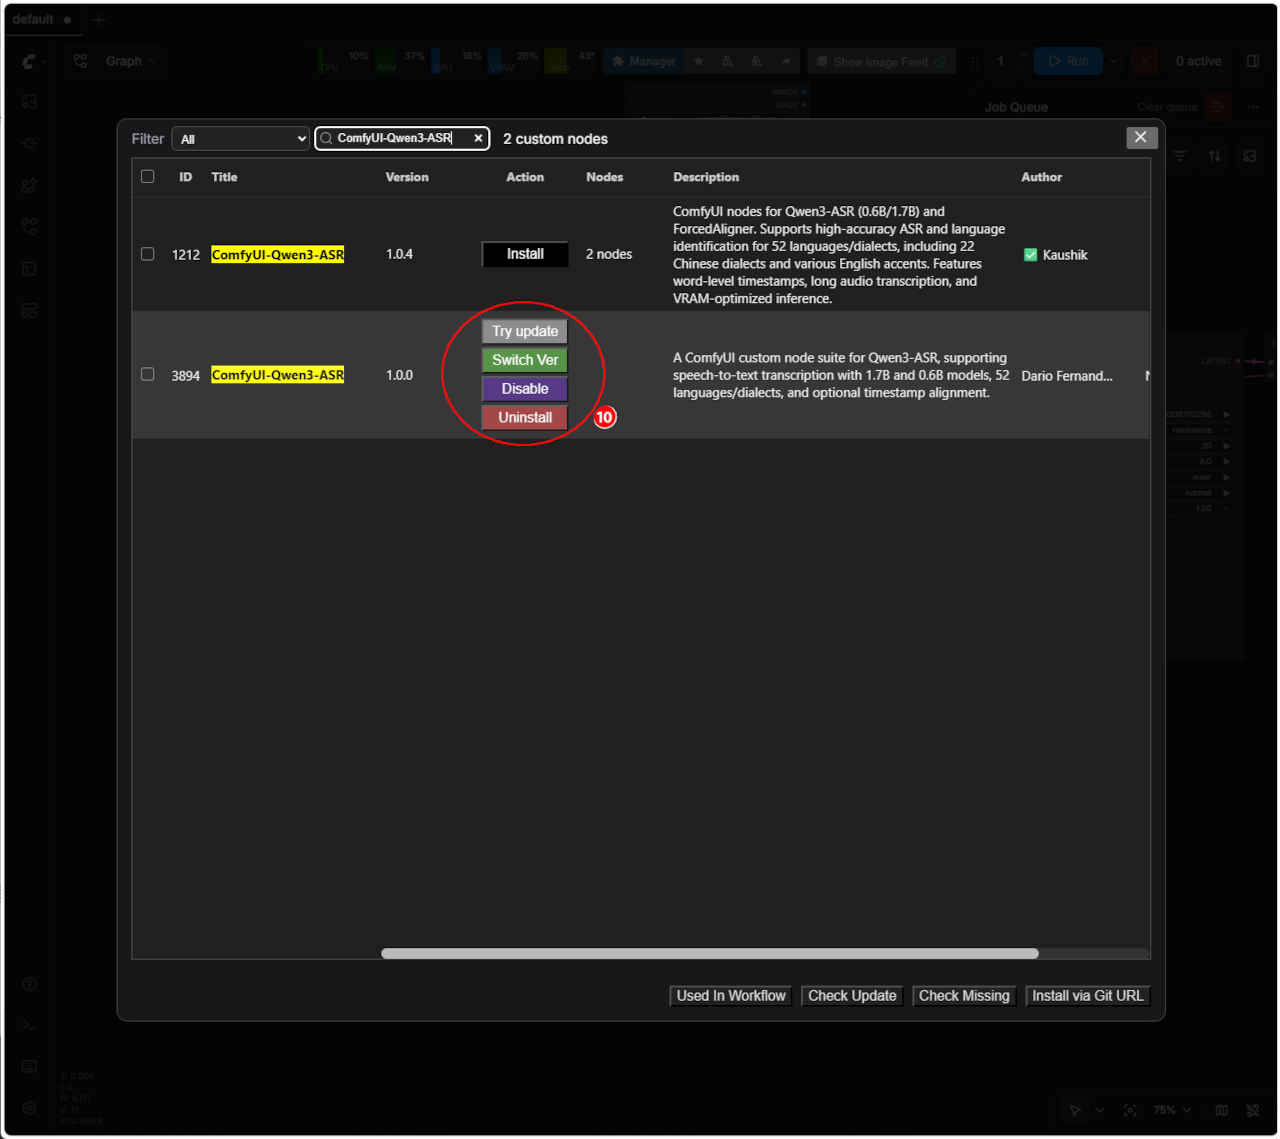Fit the graph view to screen
Viewport: 1280px width, 1139px height.
point(1130,1110)
